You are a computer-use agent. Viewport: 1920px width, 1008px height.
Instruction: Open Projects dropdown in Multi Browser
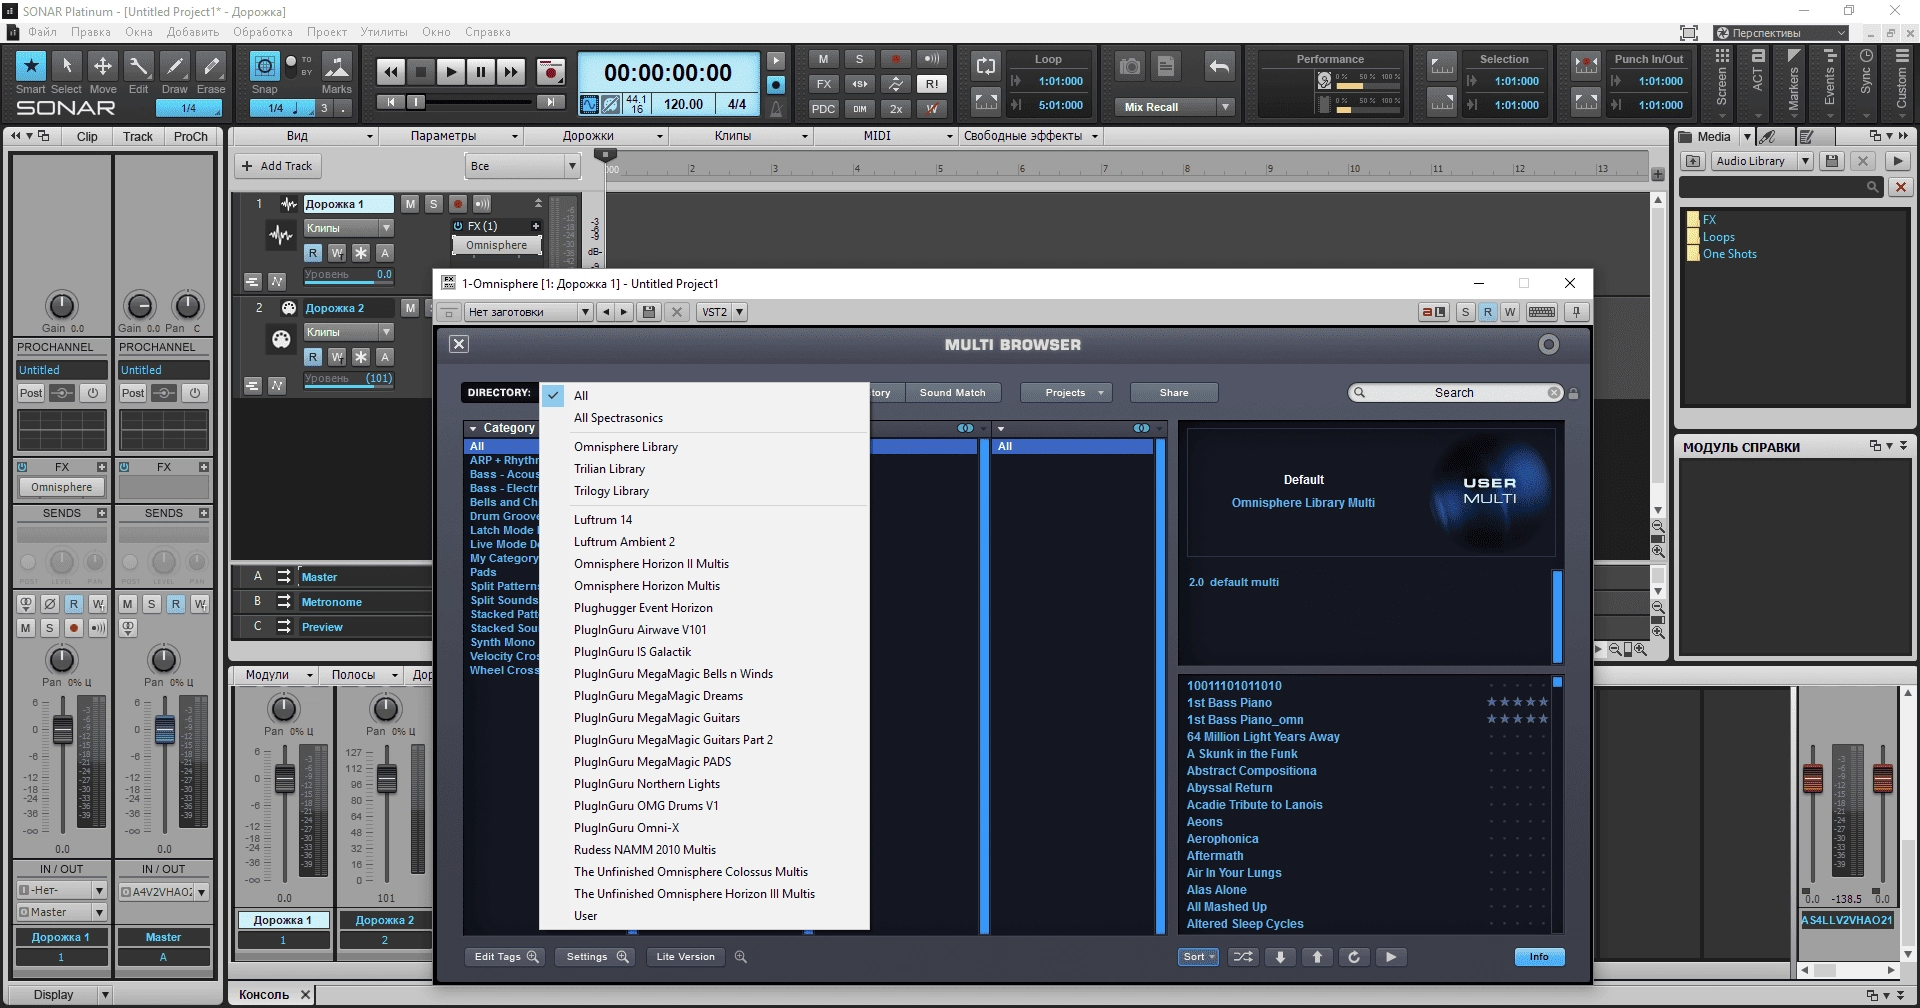(1066, 393)
